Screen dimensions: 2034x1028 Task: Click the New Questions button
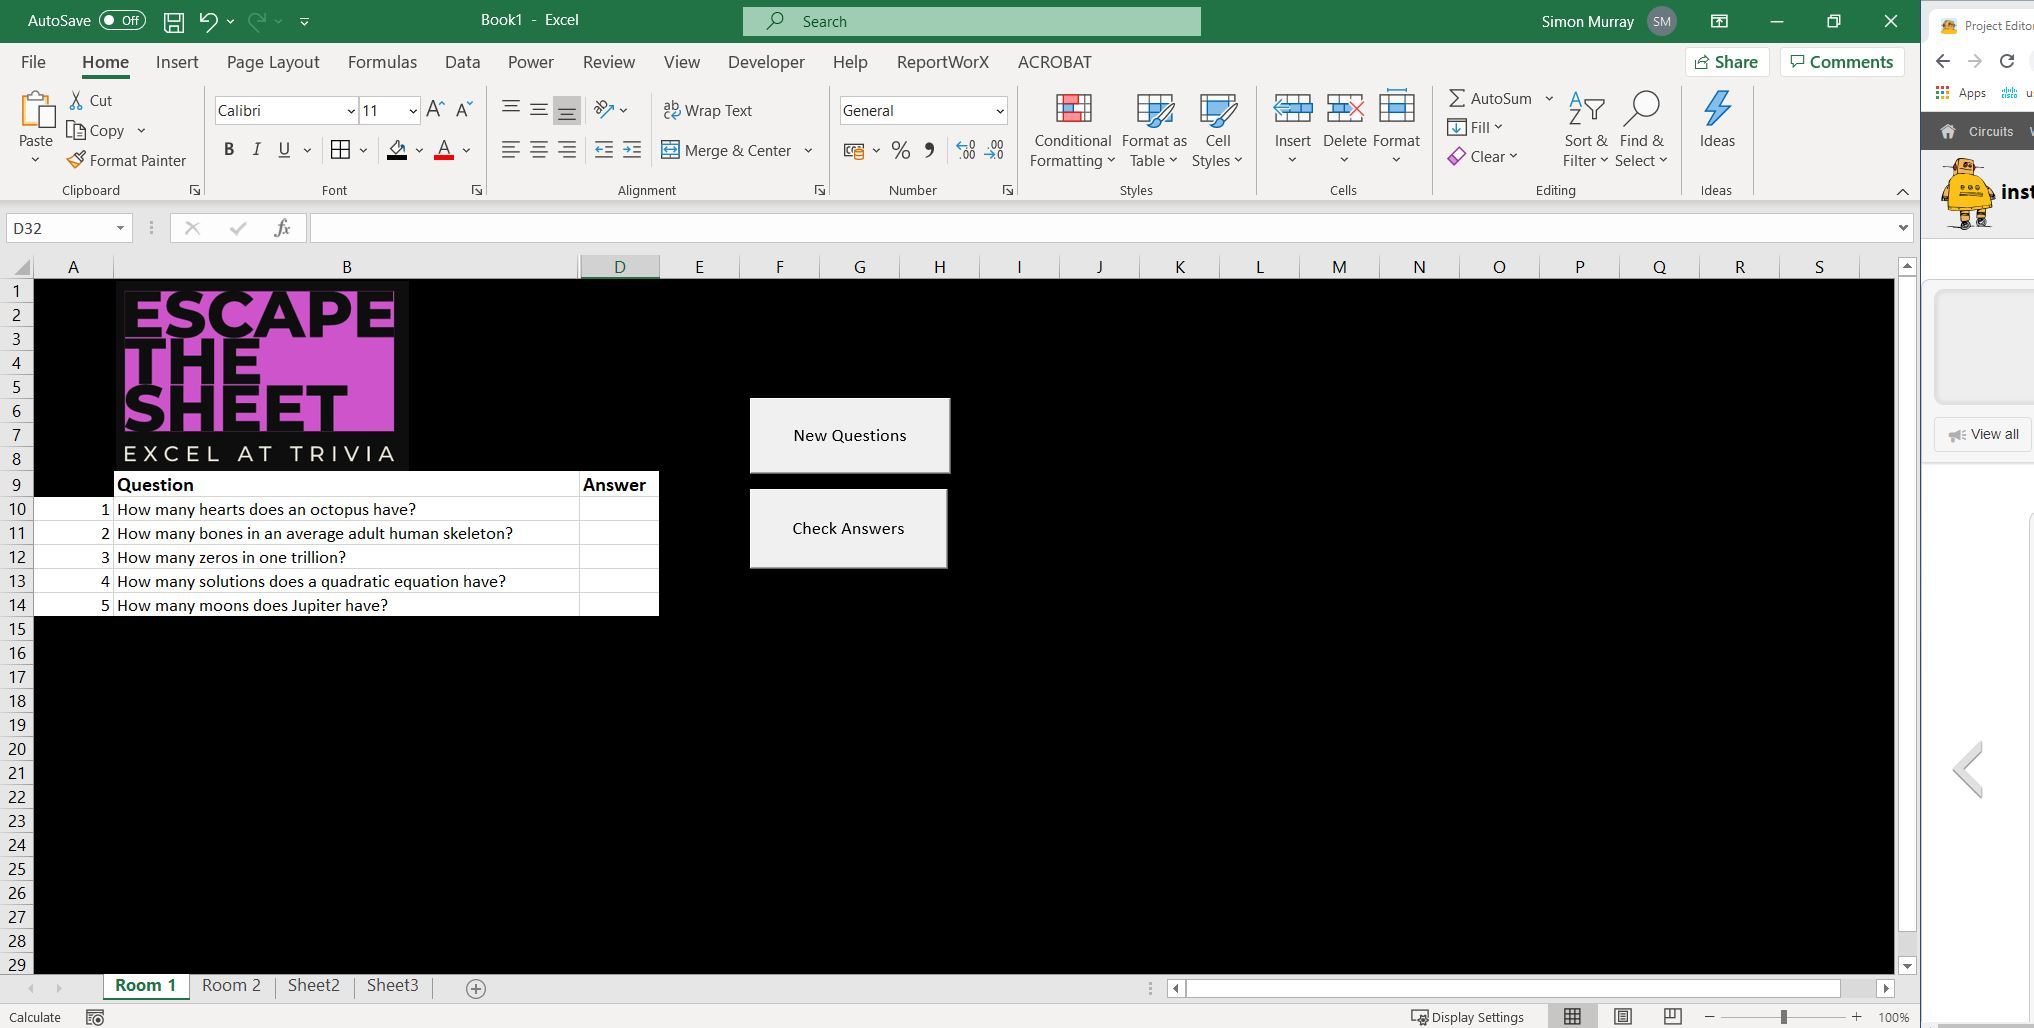(x=850, y=436)
